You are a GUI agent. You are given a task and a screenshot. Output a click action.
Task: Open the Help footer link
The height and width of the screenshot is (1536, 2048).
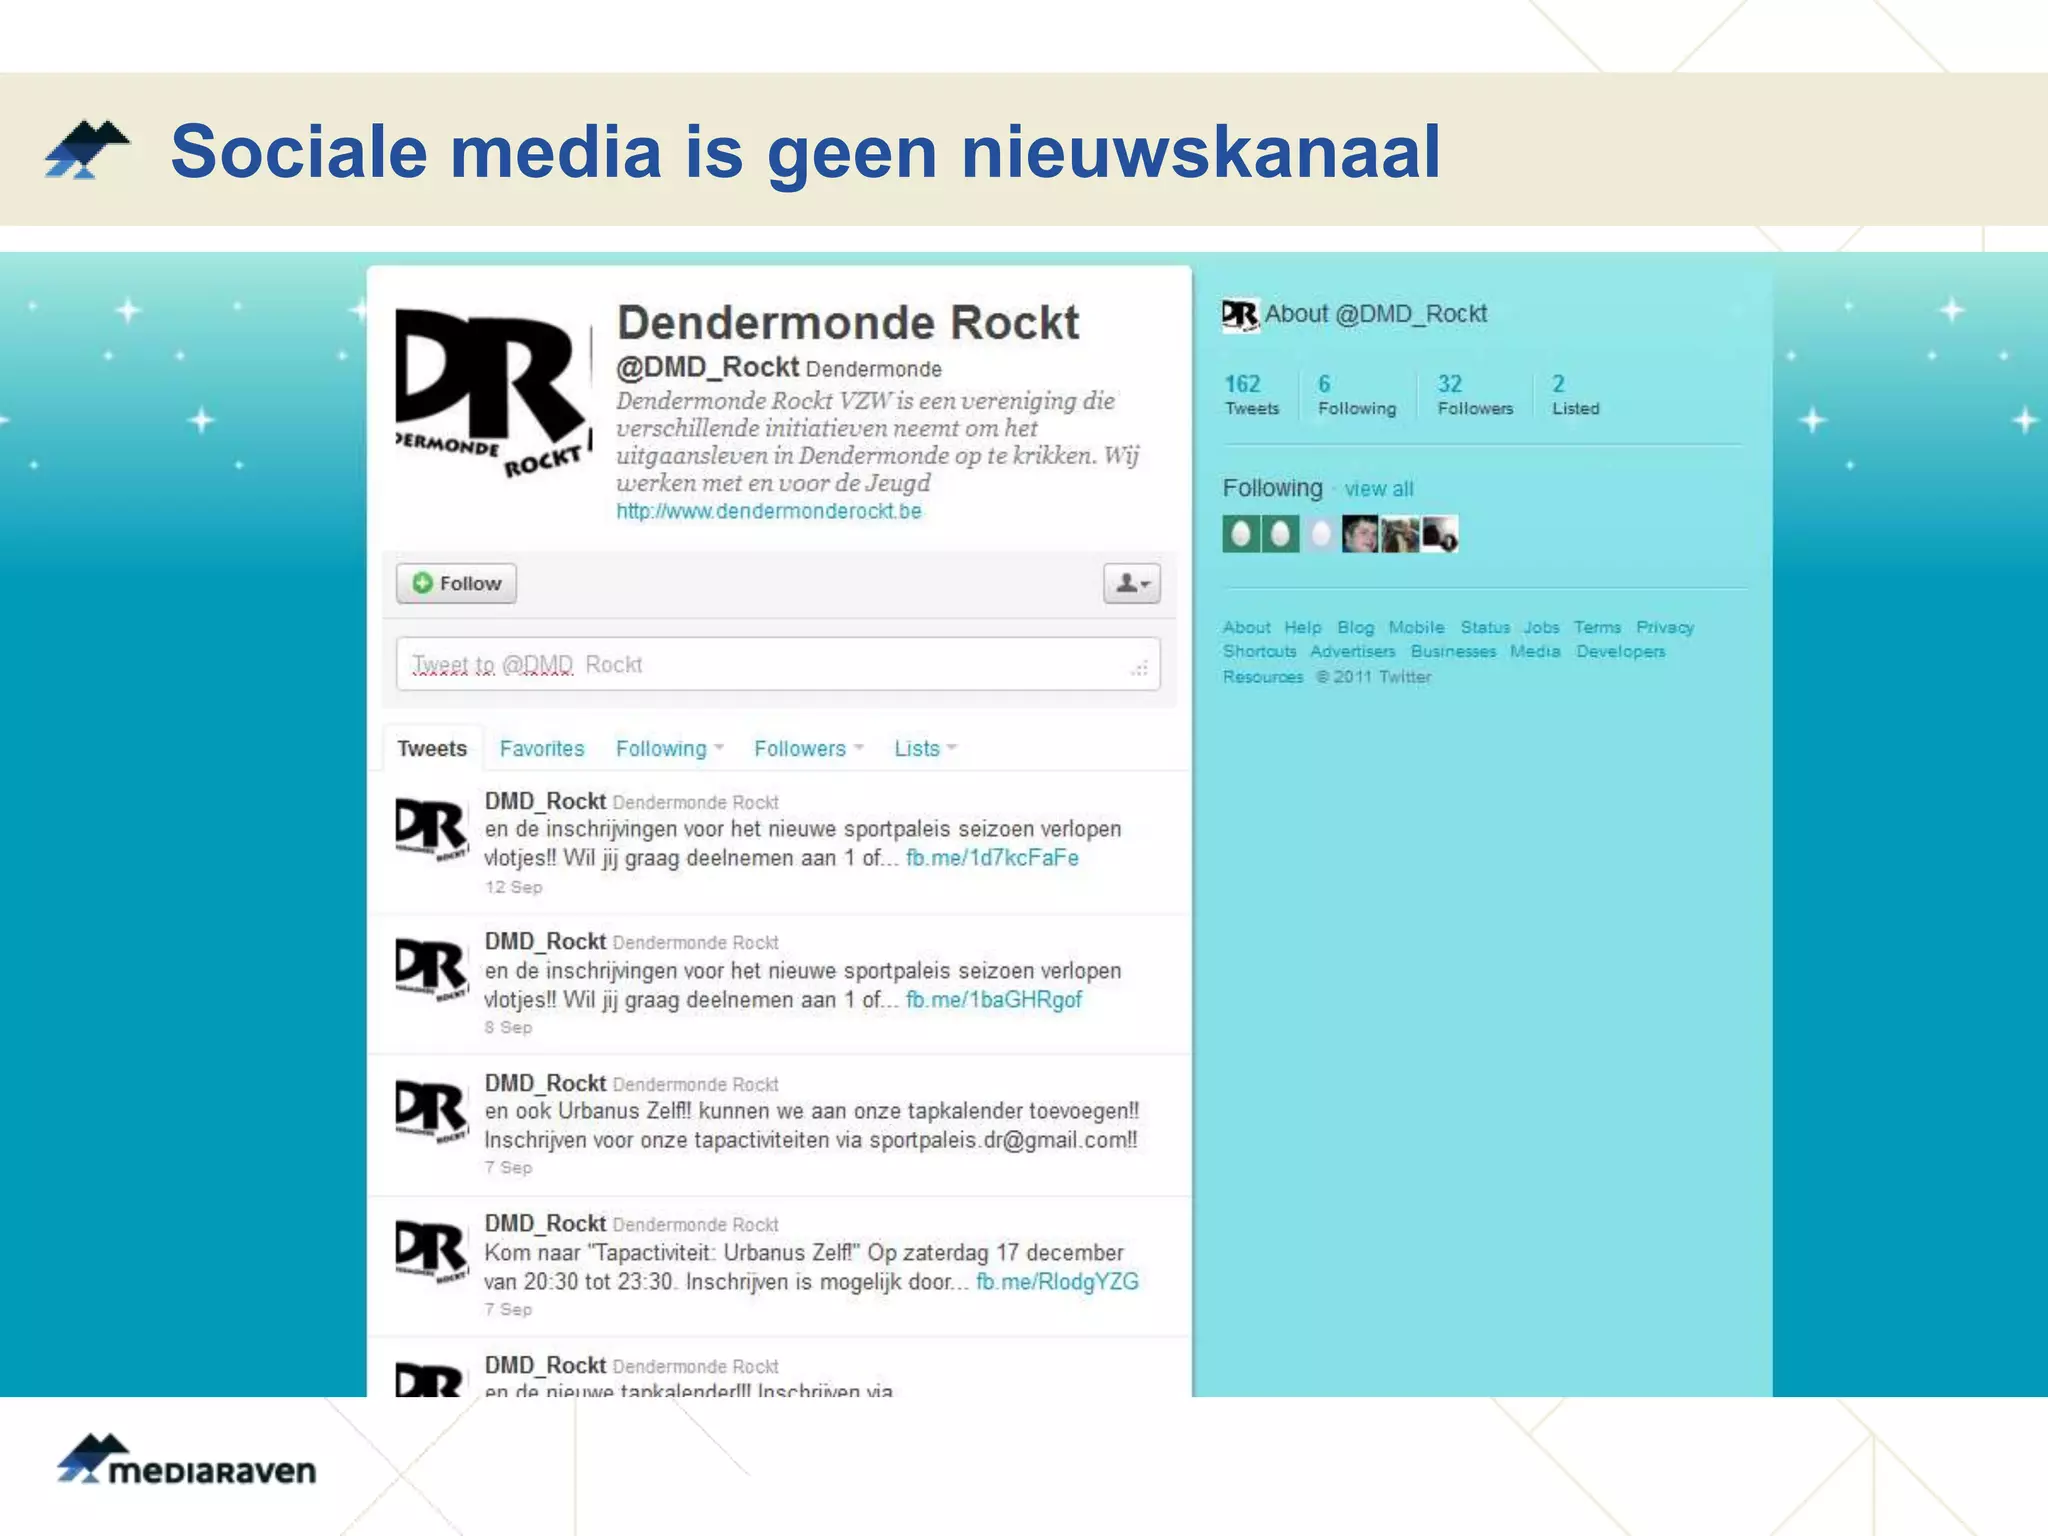click(1303, 627)
